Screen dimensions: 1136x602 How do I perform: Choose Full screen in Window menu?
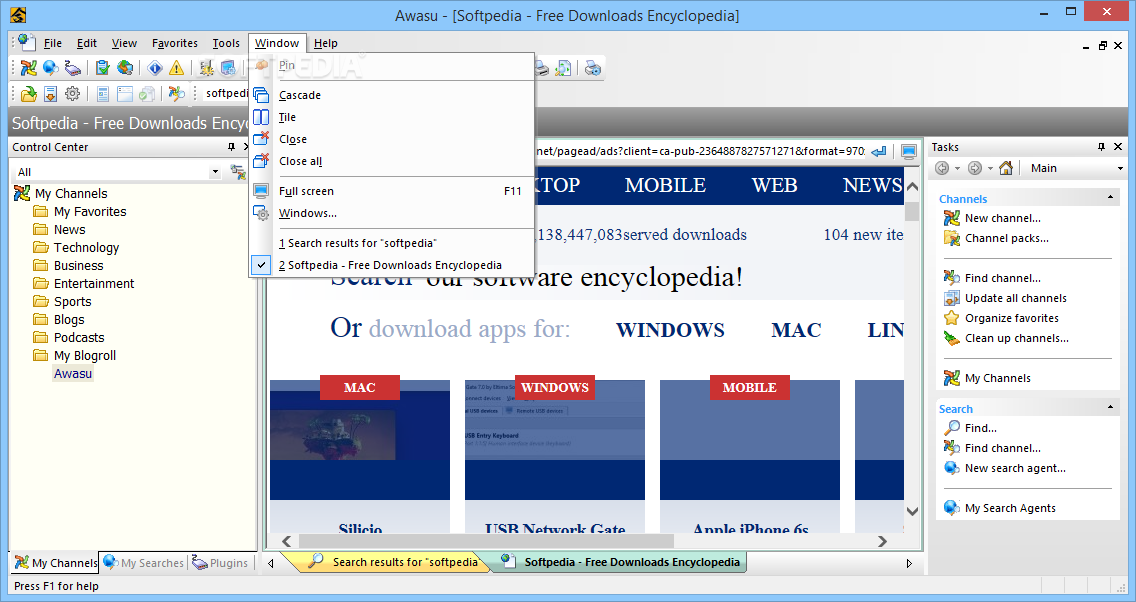(x=306, y=191)
